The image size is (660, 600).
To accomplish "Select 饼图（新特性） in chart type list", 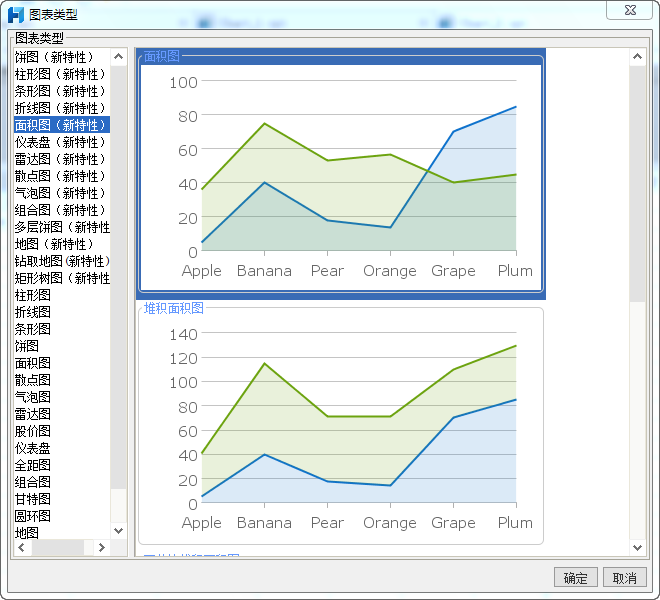I will (62, 57).
